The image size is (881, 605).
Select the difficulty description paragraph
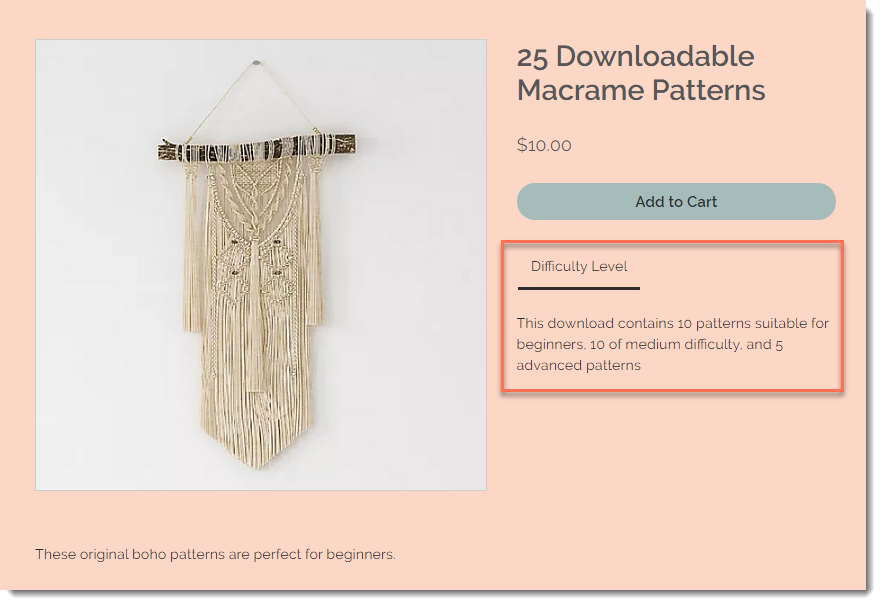(x=673, y=344)
